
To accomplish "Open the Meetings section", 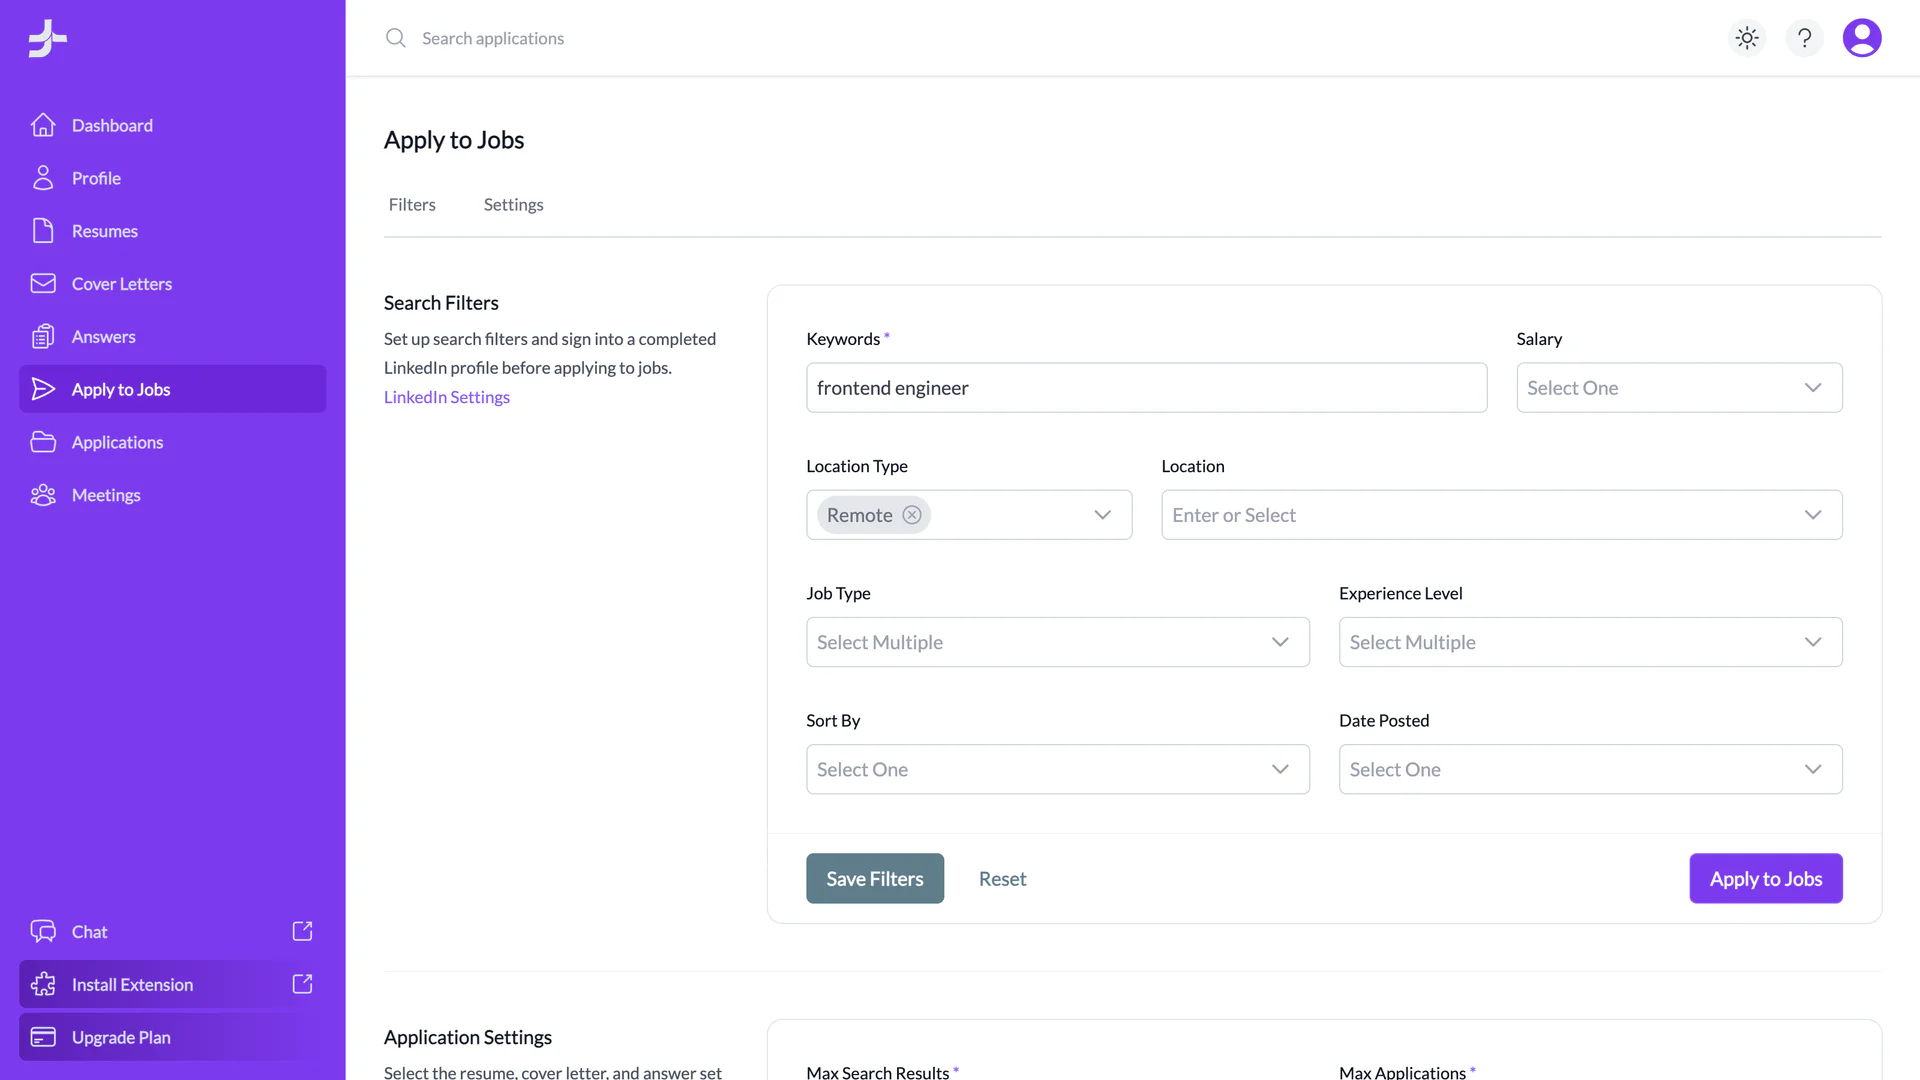I will pos(106,495).
